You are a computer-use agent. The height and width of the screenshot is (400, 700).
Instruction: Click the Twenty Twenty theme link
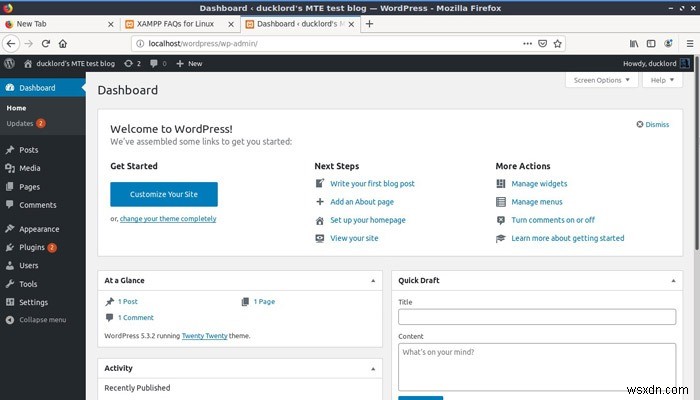coord(204,336)
